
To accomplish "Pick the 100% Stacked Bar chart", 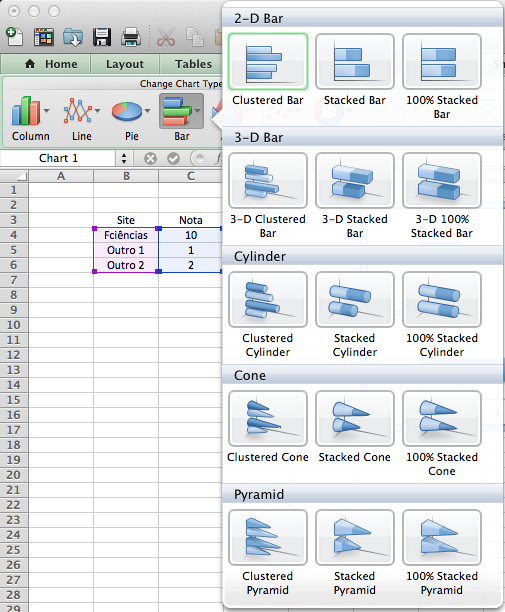I will (x=442, y=62).
